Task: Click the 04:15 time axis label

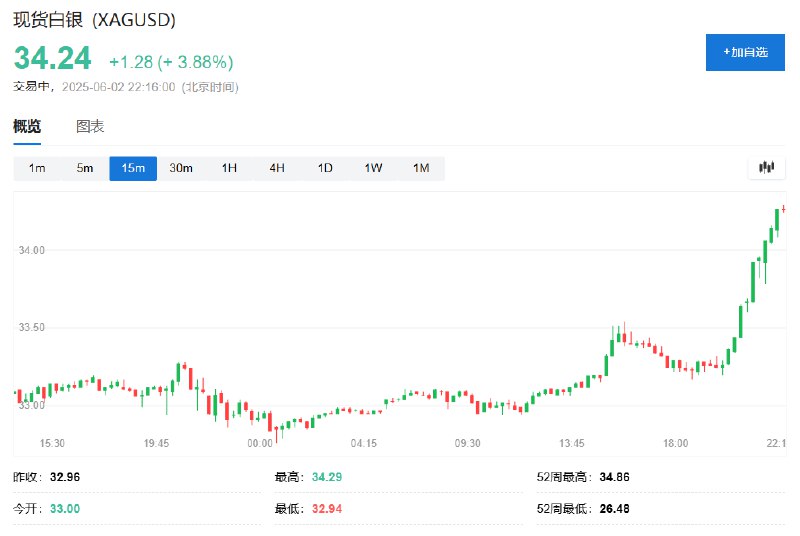Action: coord(364,443)
